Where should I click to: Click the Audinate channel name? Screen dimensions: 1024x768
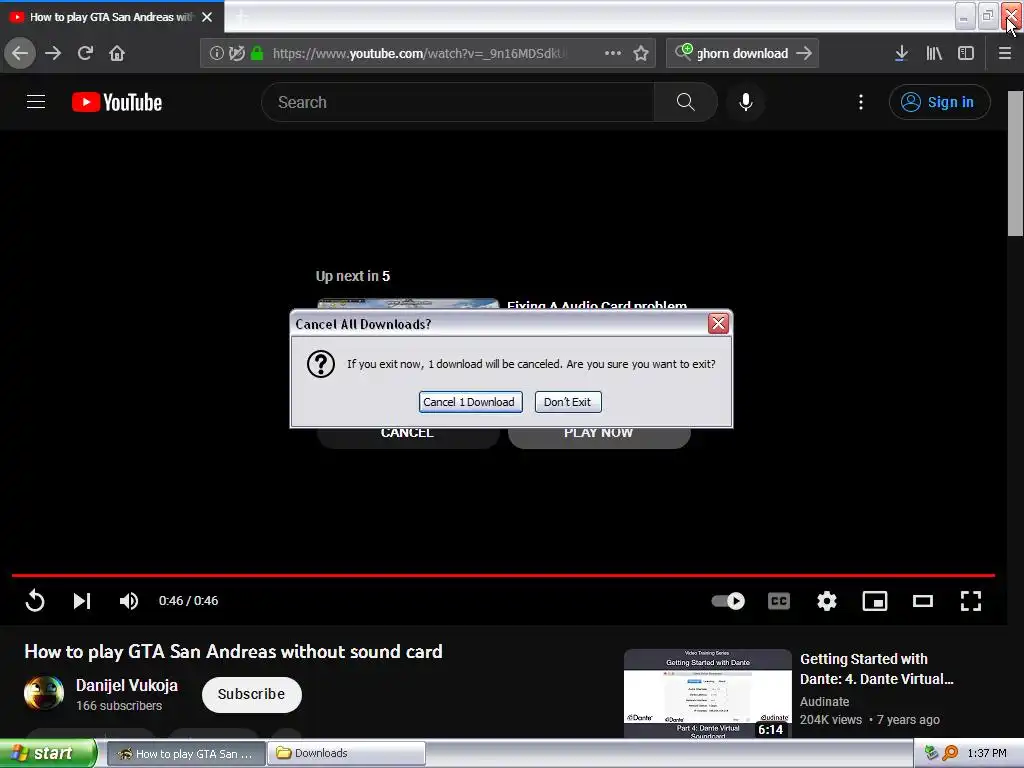click(824, 701)
